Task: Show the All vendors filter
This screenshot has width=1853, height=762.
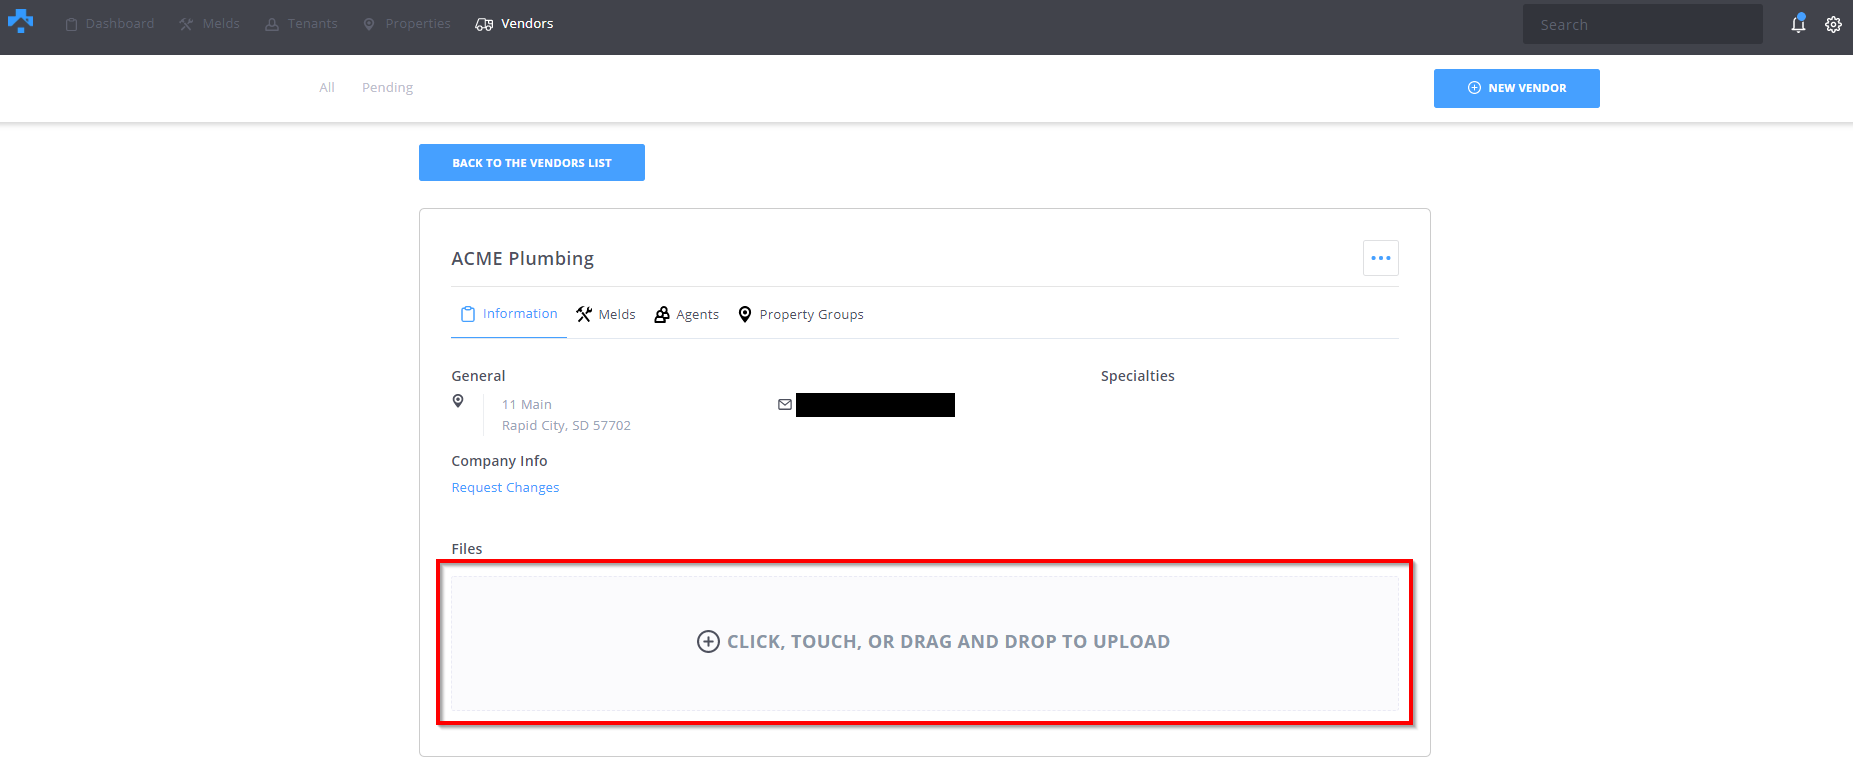Action: click(x=327, y=88)
